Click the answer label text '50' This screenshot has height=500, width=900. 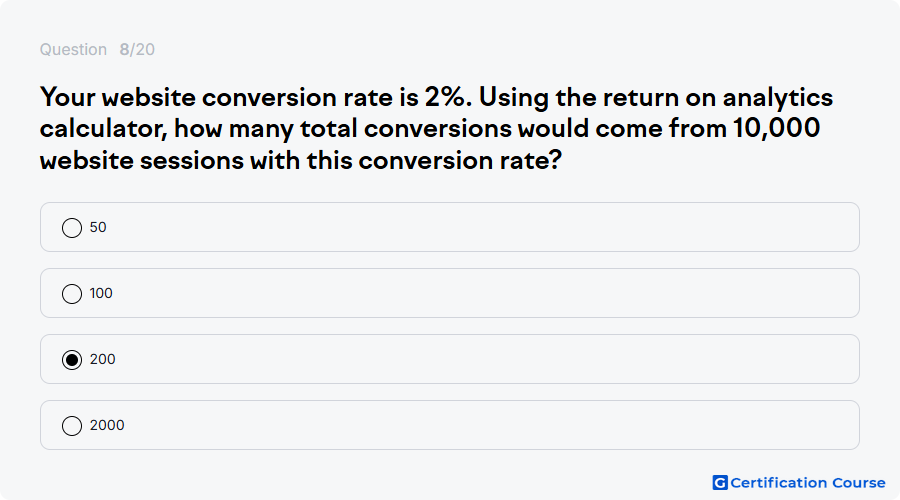click(98, 227)
